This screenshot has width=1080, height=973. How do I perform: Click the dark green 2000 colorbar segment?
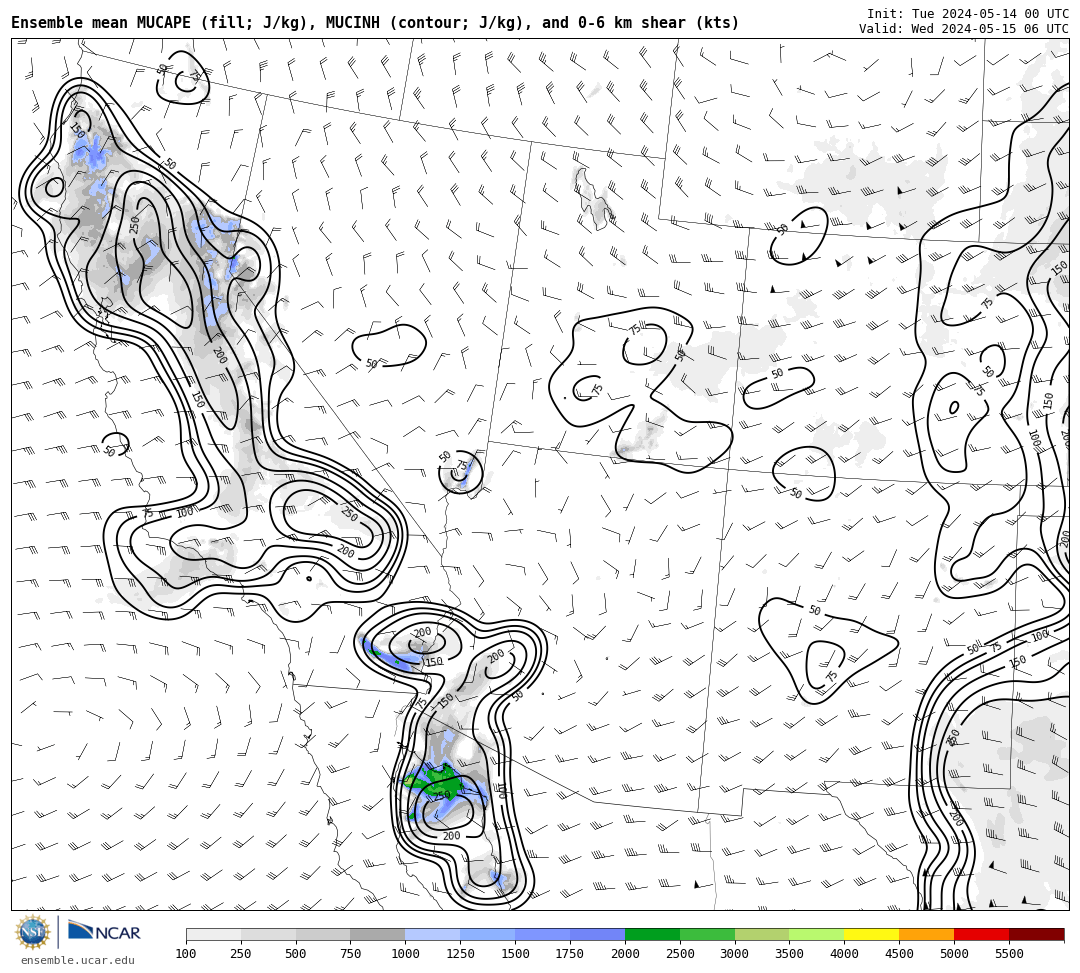pos(652,934)
